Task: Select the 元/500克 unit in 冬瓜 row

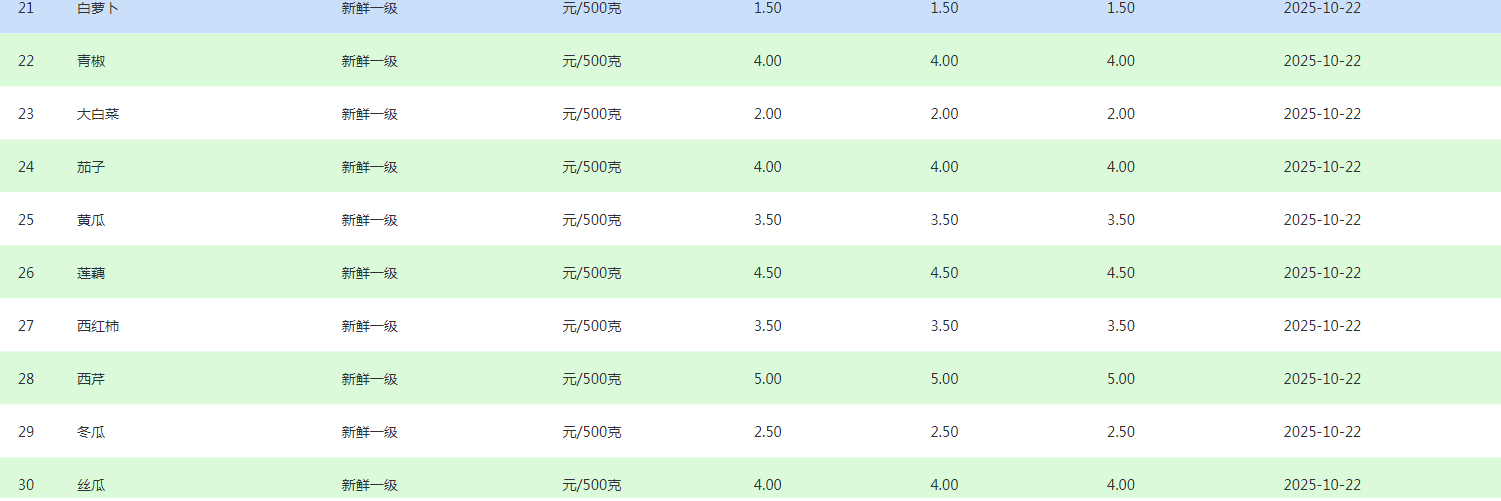Action: pyautogui.click(x=592, y=432)
